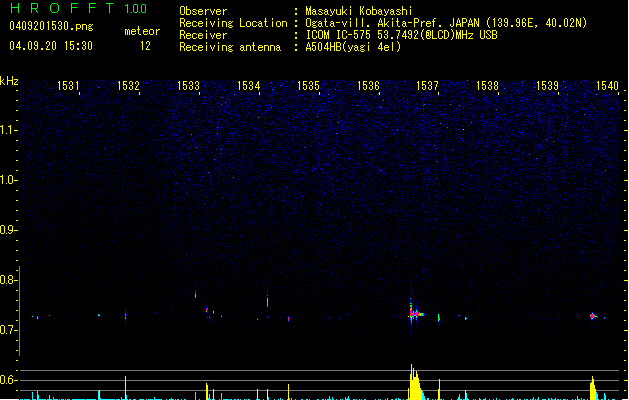
Task: Click the 1536 time axis marker
Action: coord(368,85)
